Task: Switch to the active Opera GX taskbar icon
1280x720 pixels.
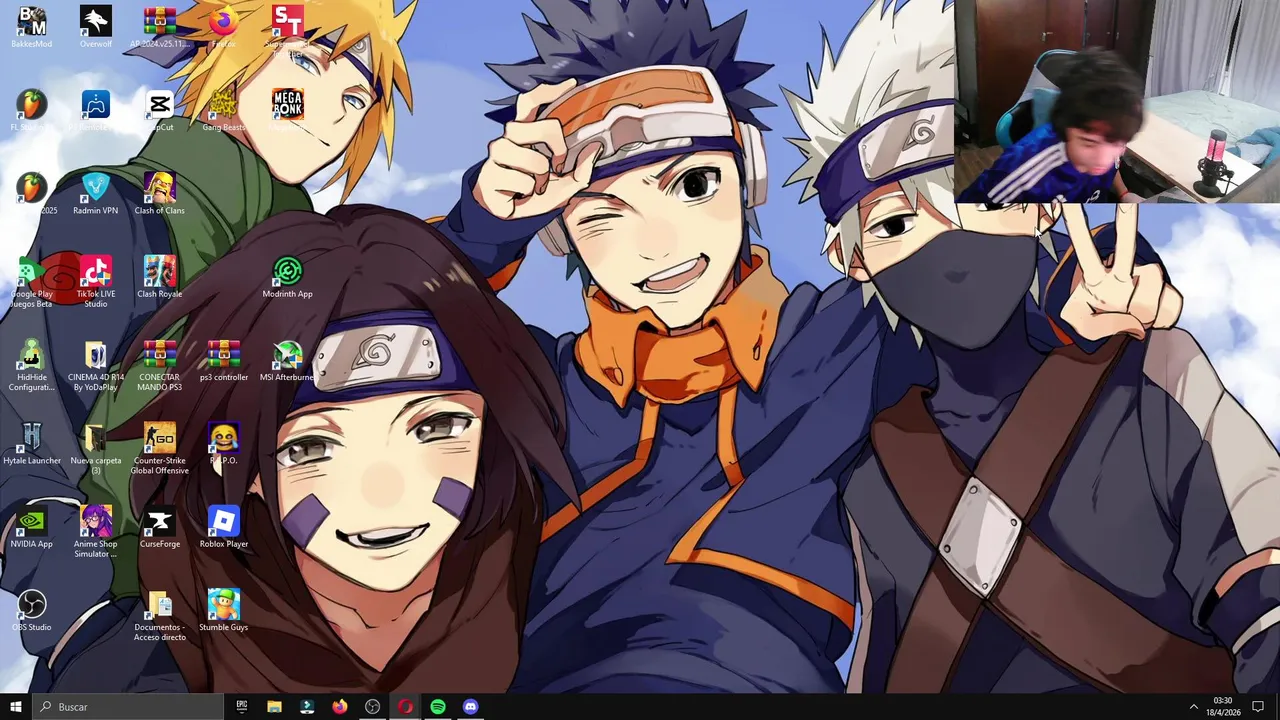Action: coord(405,706)
